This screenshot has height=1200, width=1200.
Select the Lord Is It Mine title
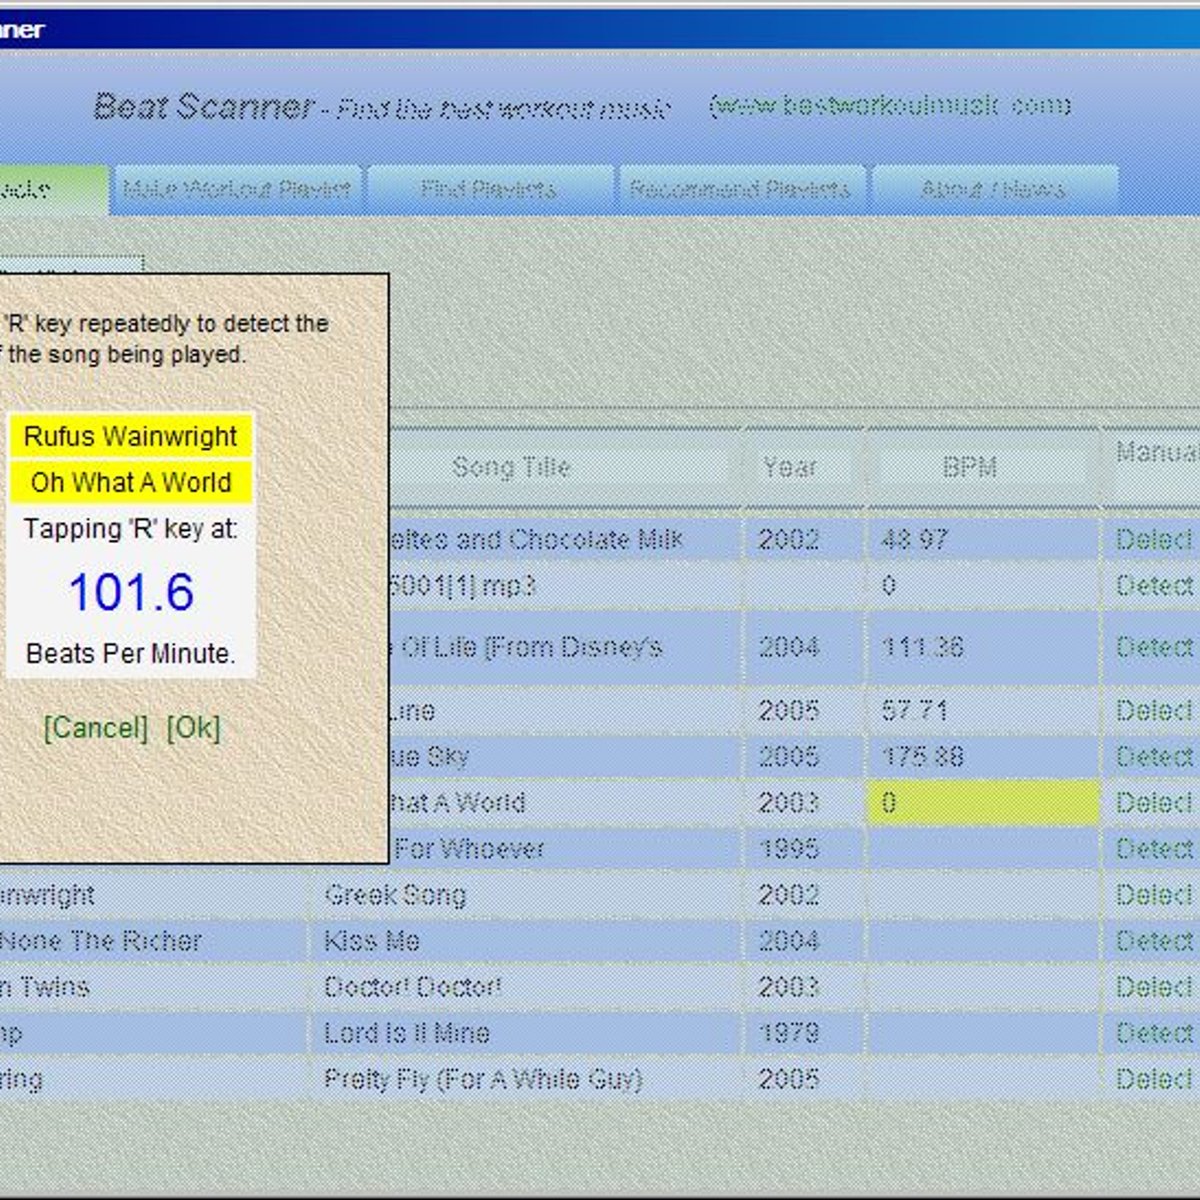tap(524, 1032)
